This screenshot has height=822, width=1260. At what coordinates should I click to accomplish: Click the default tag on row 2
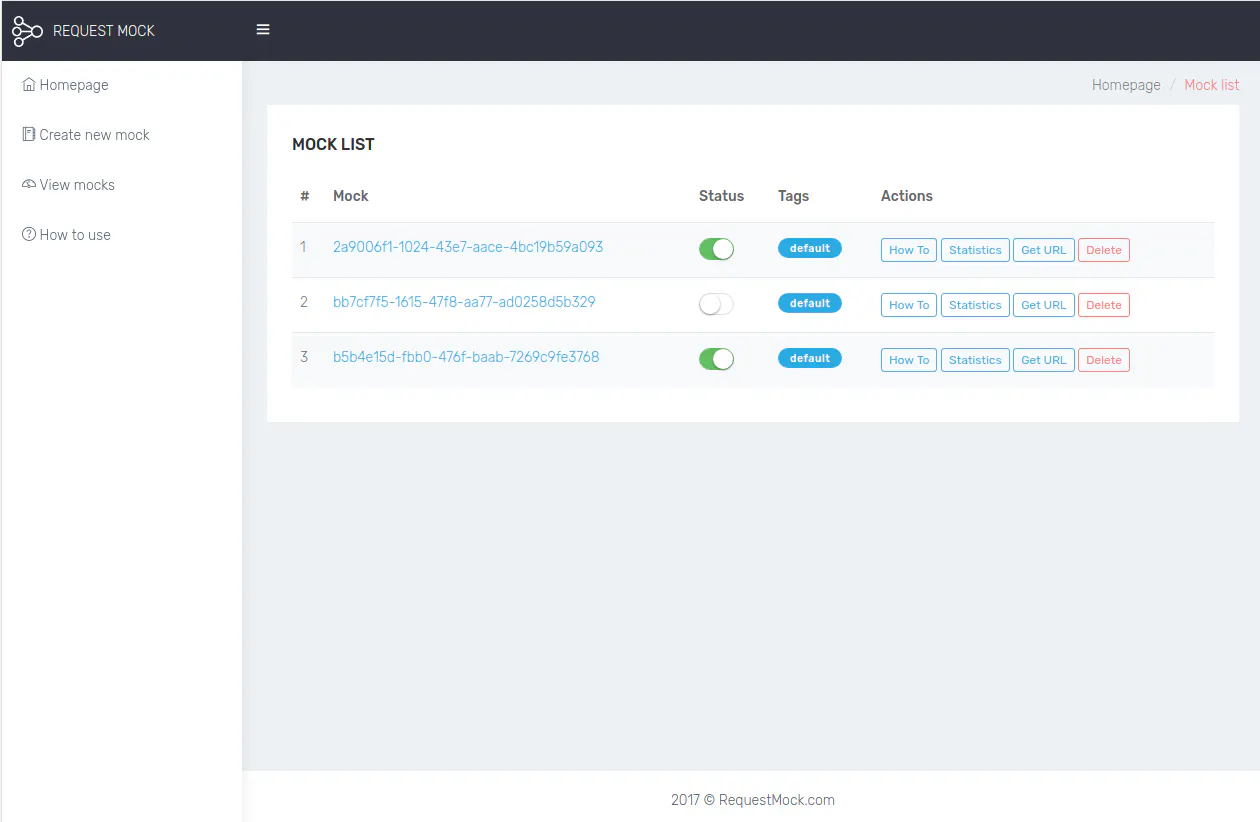pyautogui.click(x=810, y=303)
